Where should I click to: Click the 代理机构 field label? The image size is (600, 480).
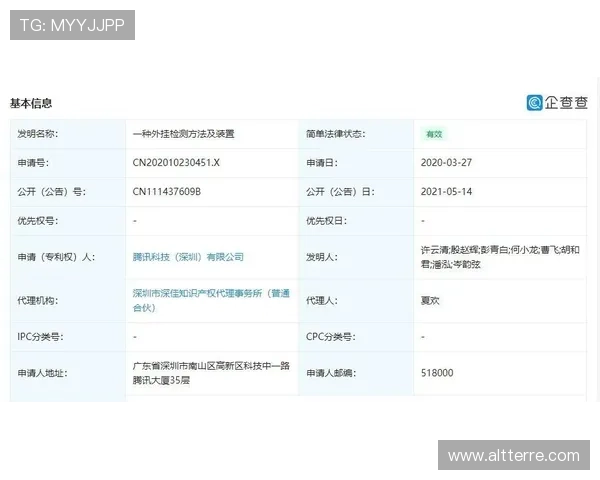(x=37, y=300)
